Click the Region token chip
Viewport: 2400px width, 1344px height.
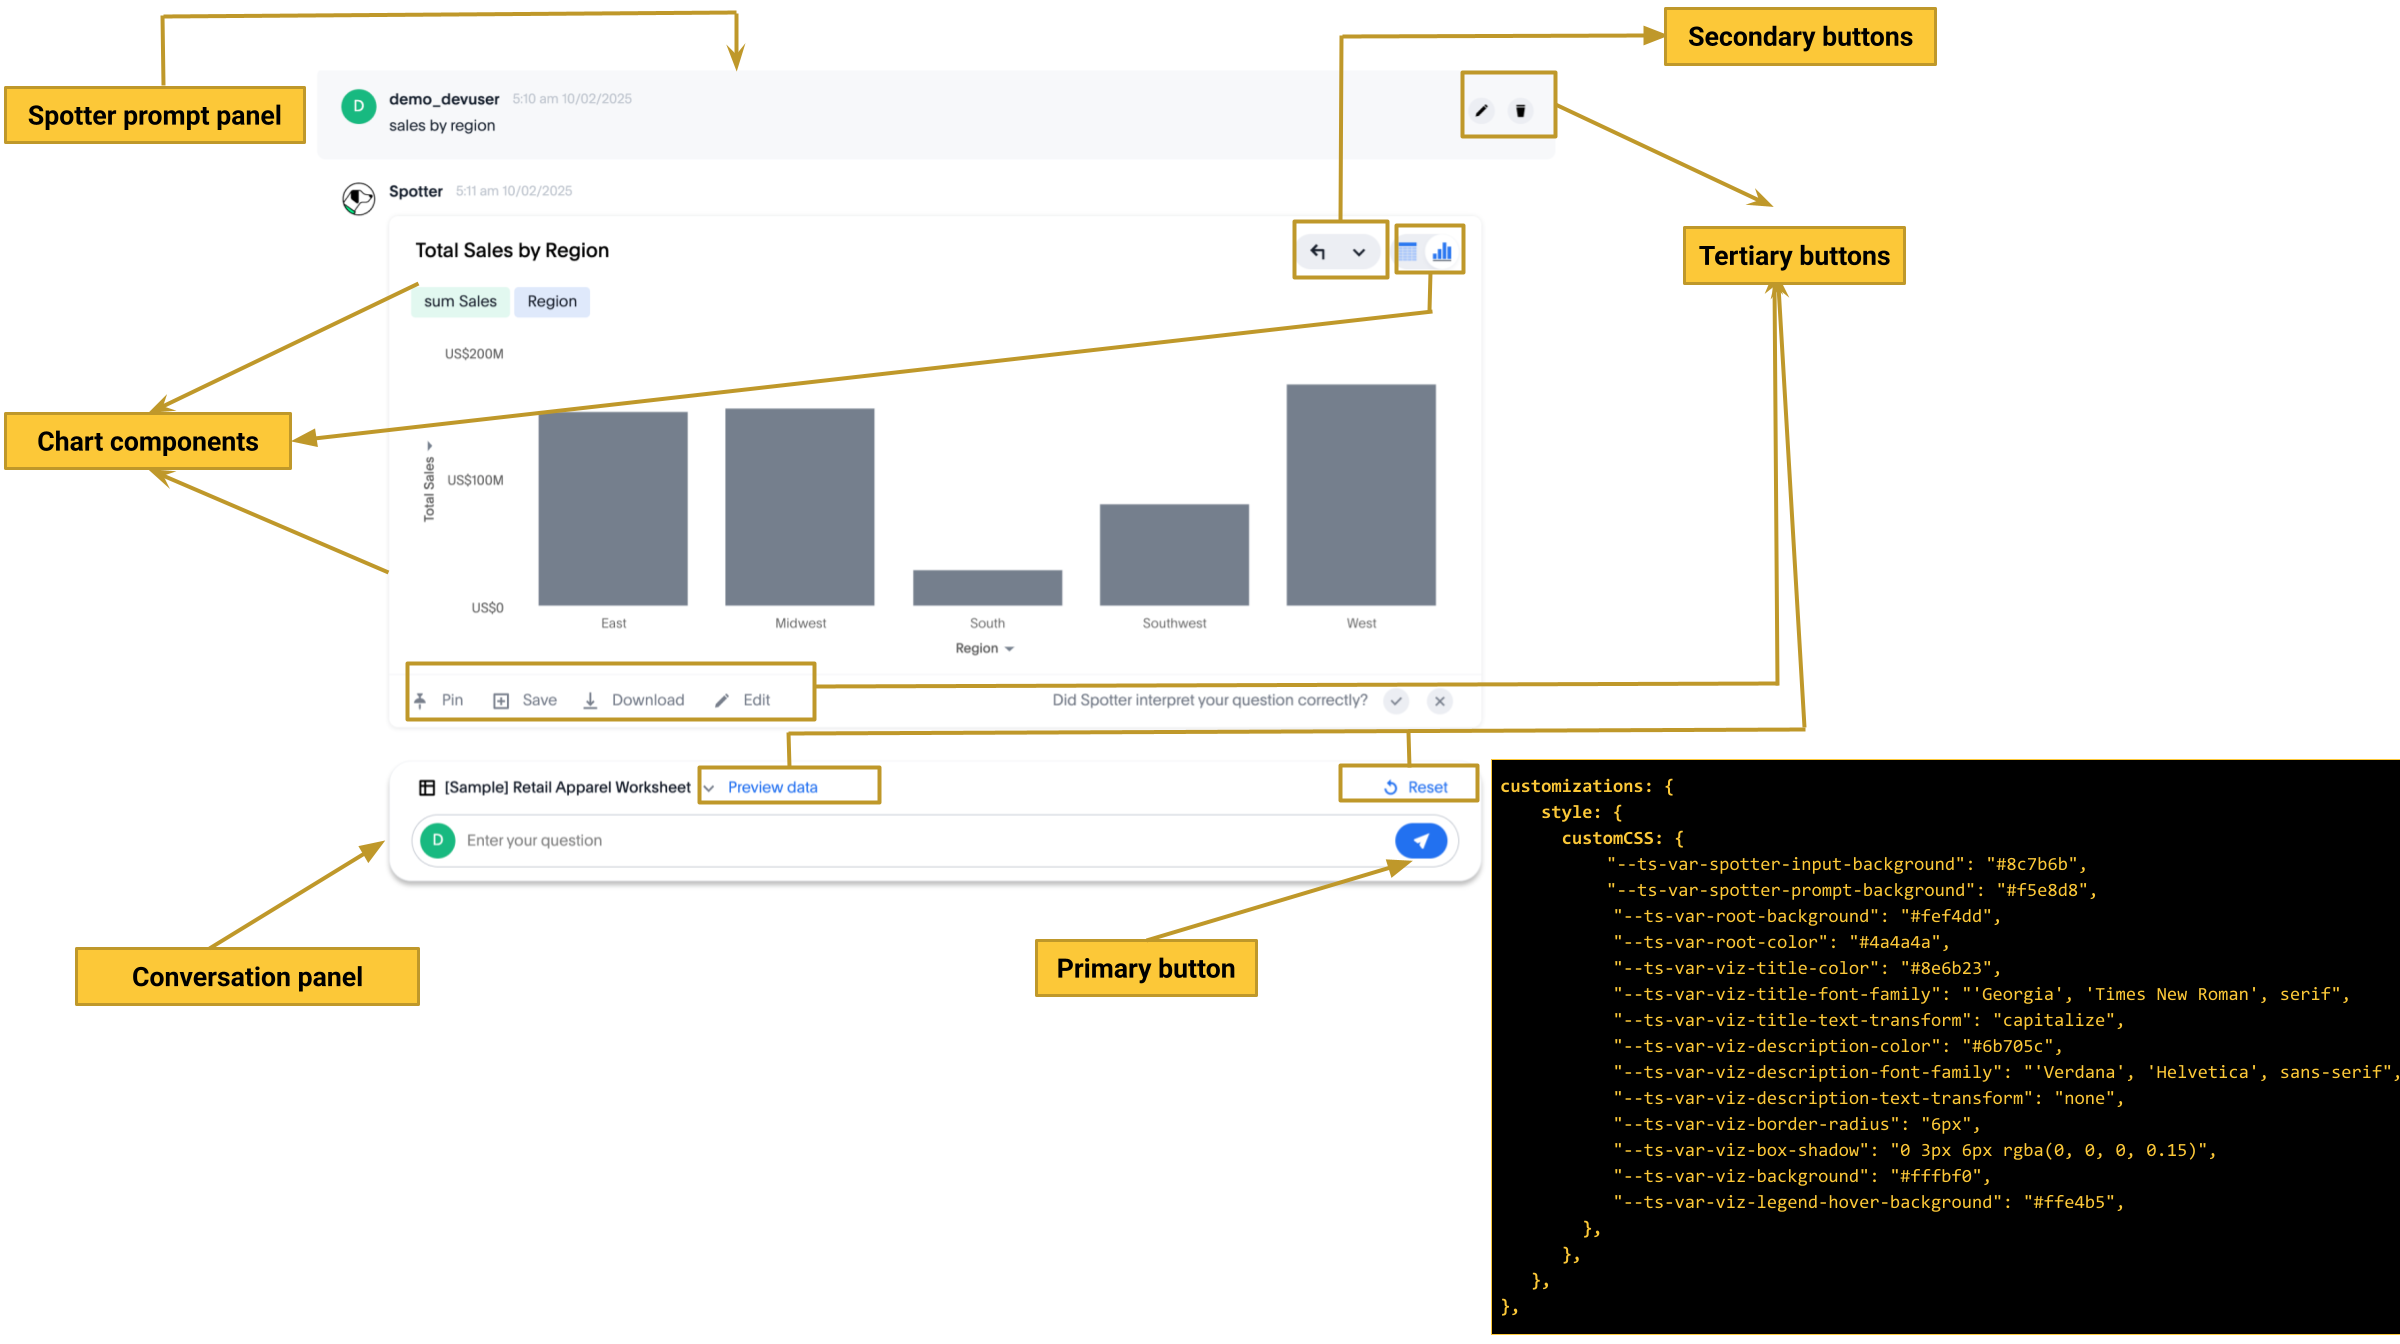click(x=552, y=302)
